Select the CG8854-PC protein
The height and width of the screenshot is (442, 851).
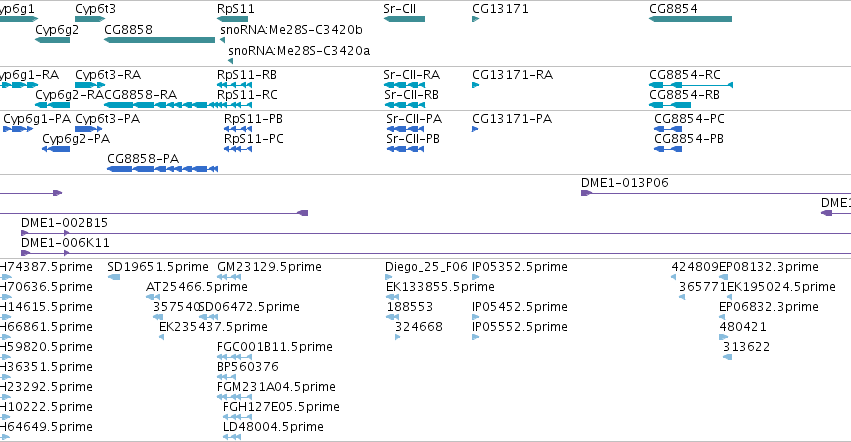click(x=668, y=129)
